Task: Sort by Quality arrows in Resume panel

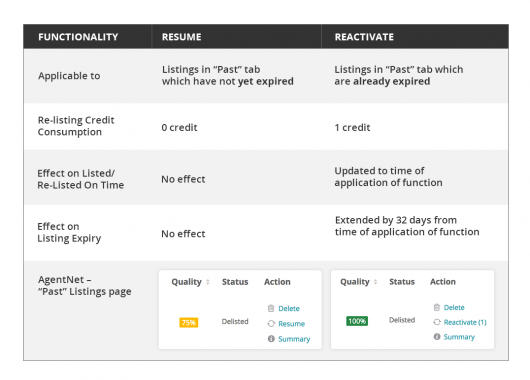Action: tap(208, 282)
